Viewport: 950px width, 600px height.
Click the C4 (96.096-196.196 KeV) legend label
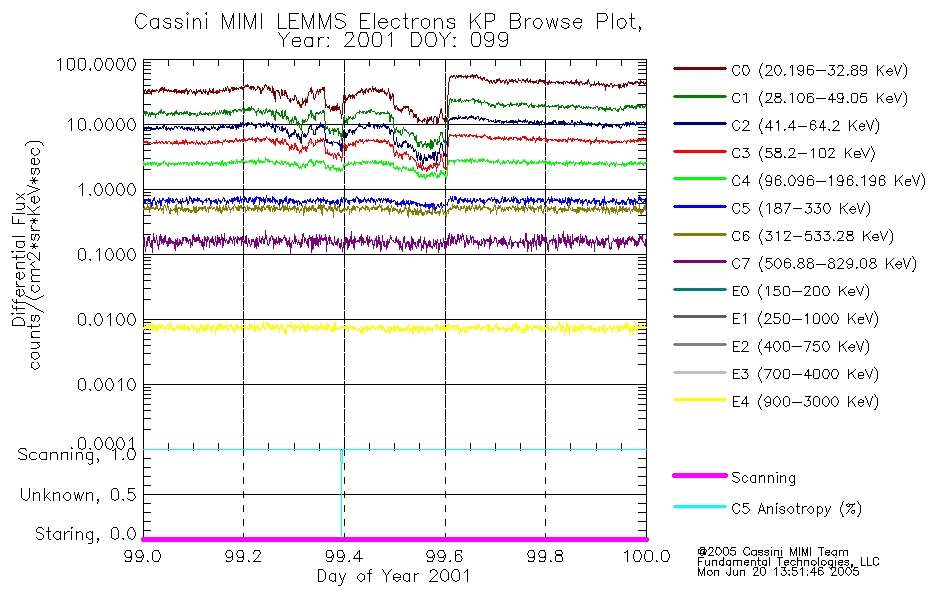[x=829, y=181]
